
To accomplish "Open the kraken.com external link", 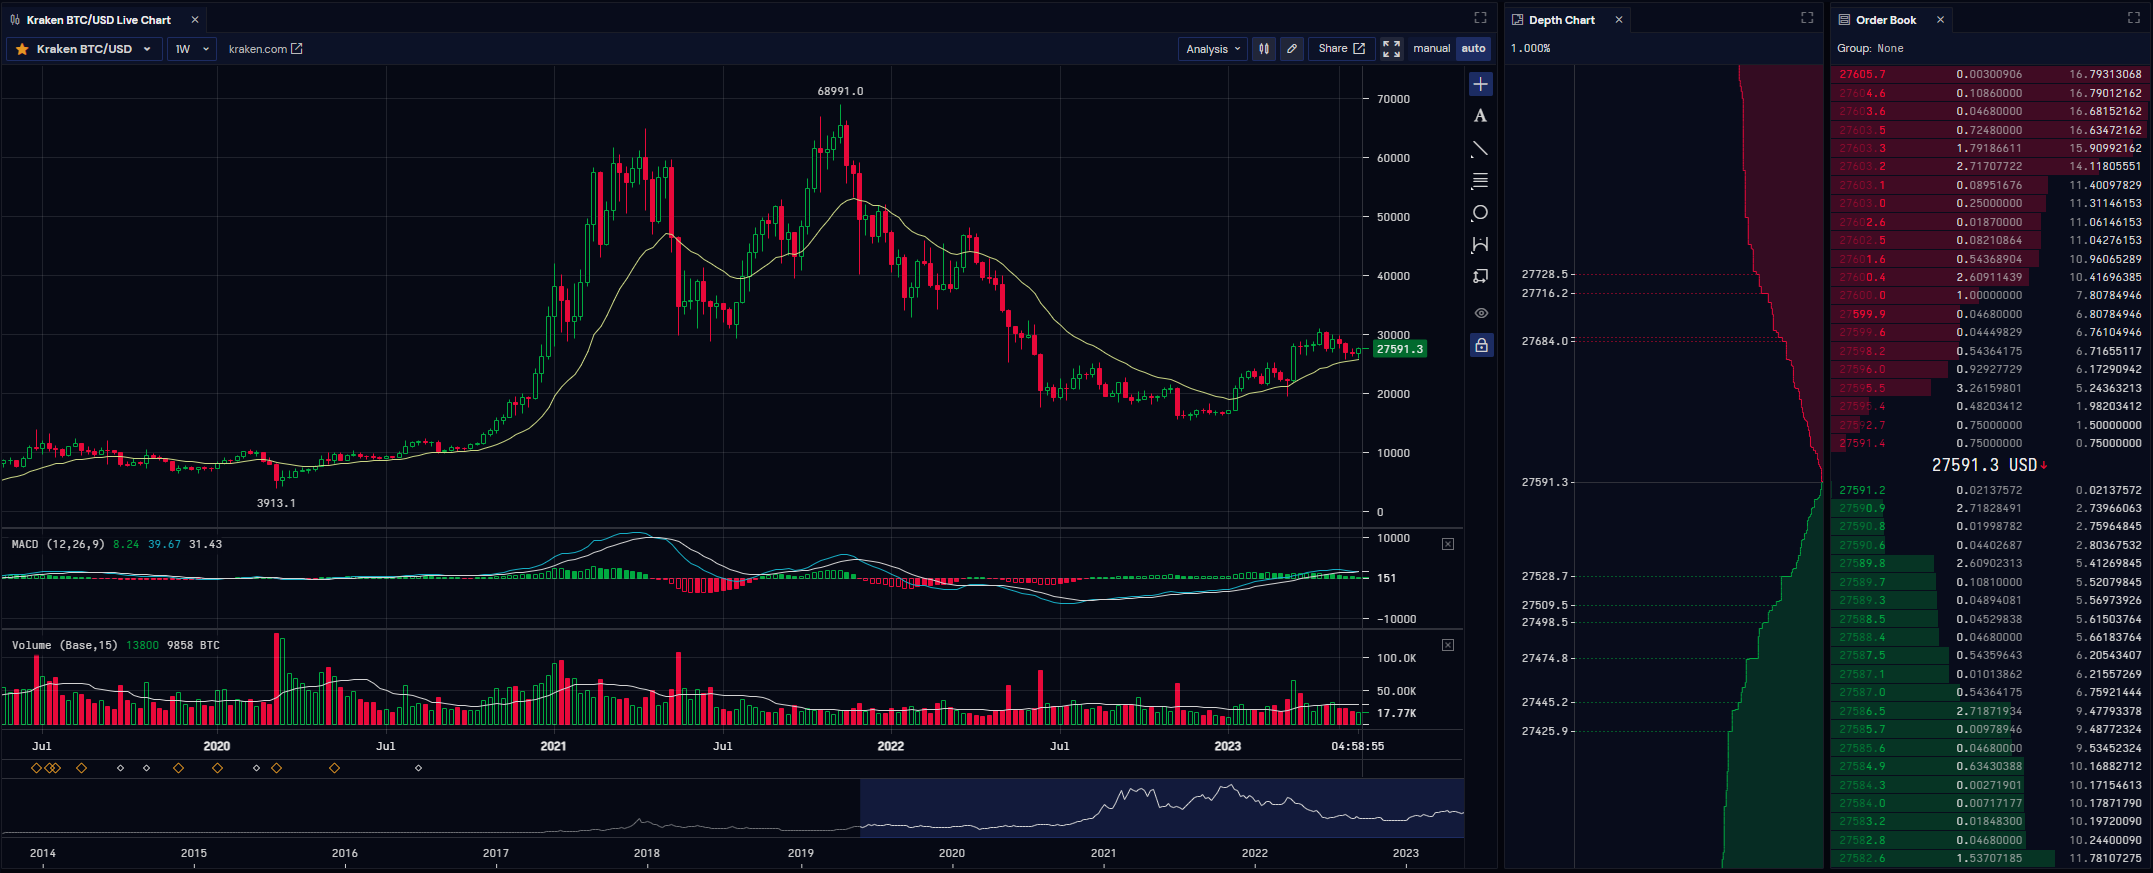I will coord(265,49).
